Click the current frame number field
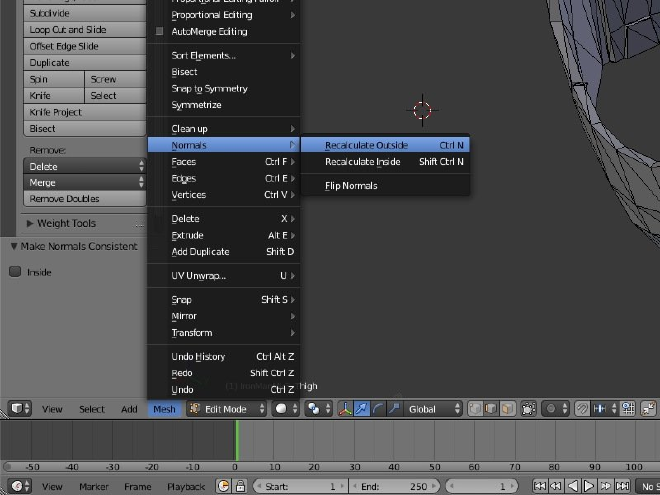660x495 pixels. [481, 486]
